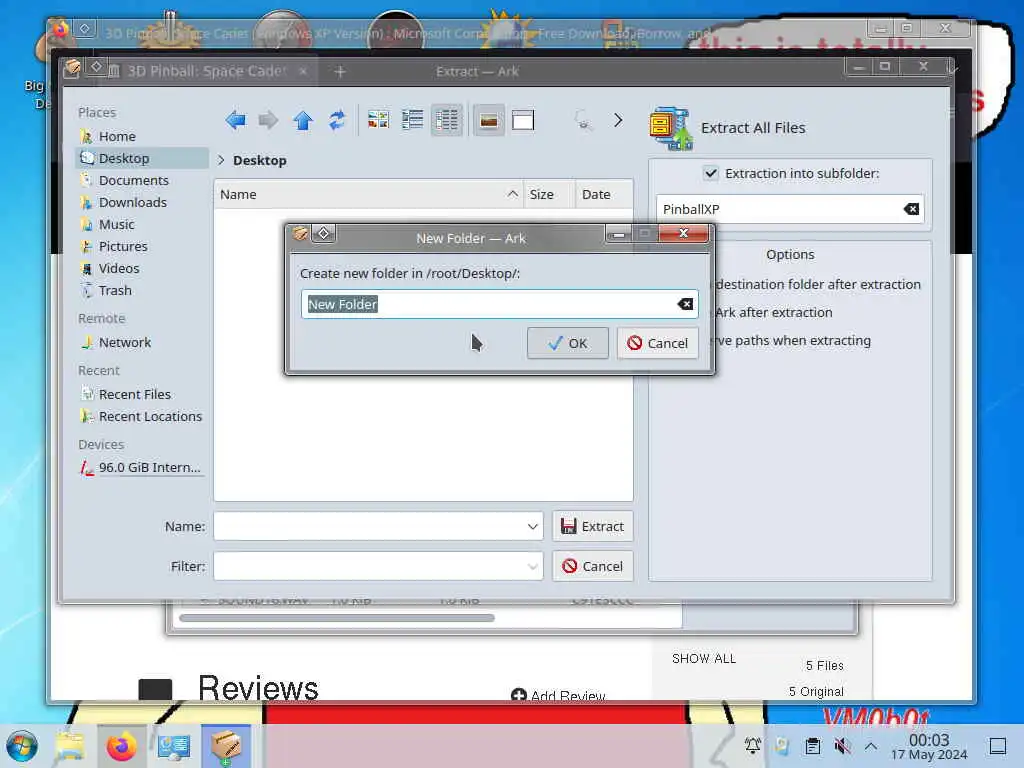Toggle the preview side pane icon
1024x768 pixels.
pos(522,120)
